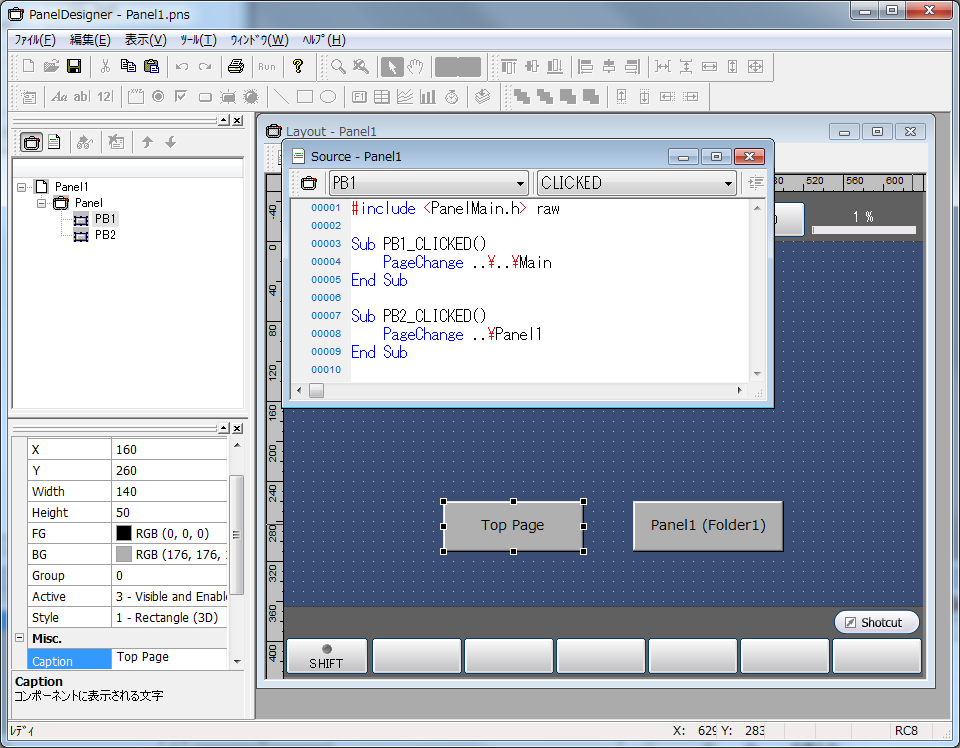Image resolution: width=960 pixels, height=748 pixels.
Task: Open the 表示(V) menu
Action: [x=145, y=40]
